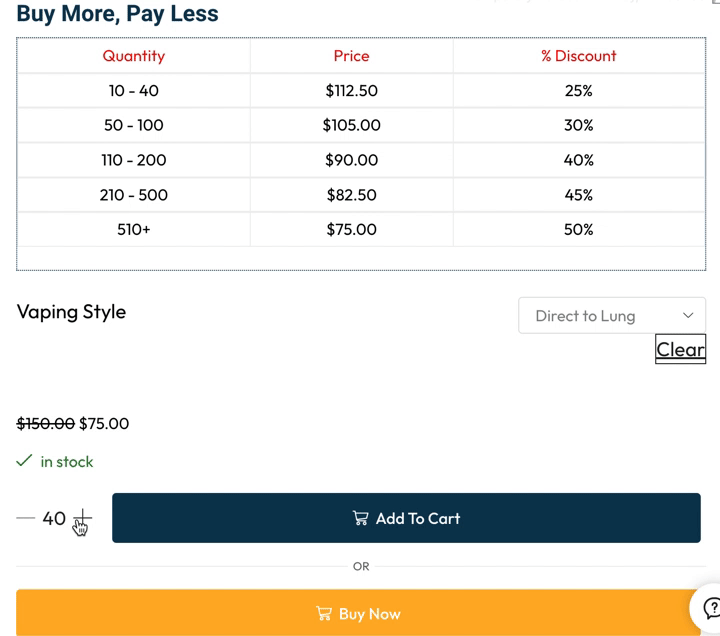720x636 pixels.
Task: Click the % Discount column header
Action: pyautogui.click(x=578, y=56)
